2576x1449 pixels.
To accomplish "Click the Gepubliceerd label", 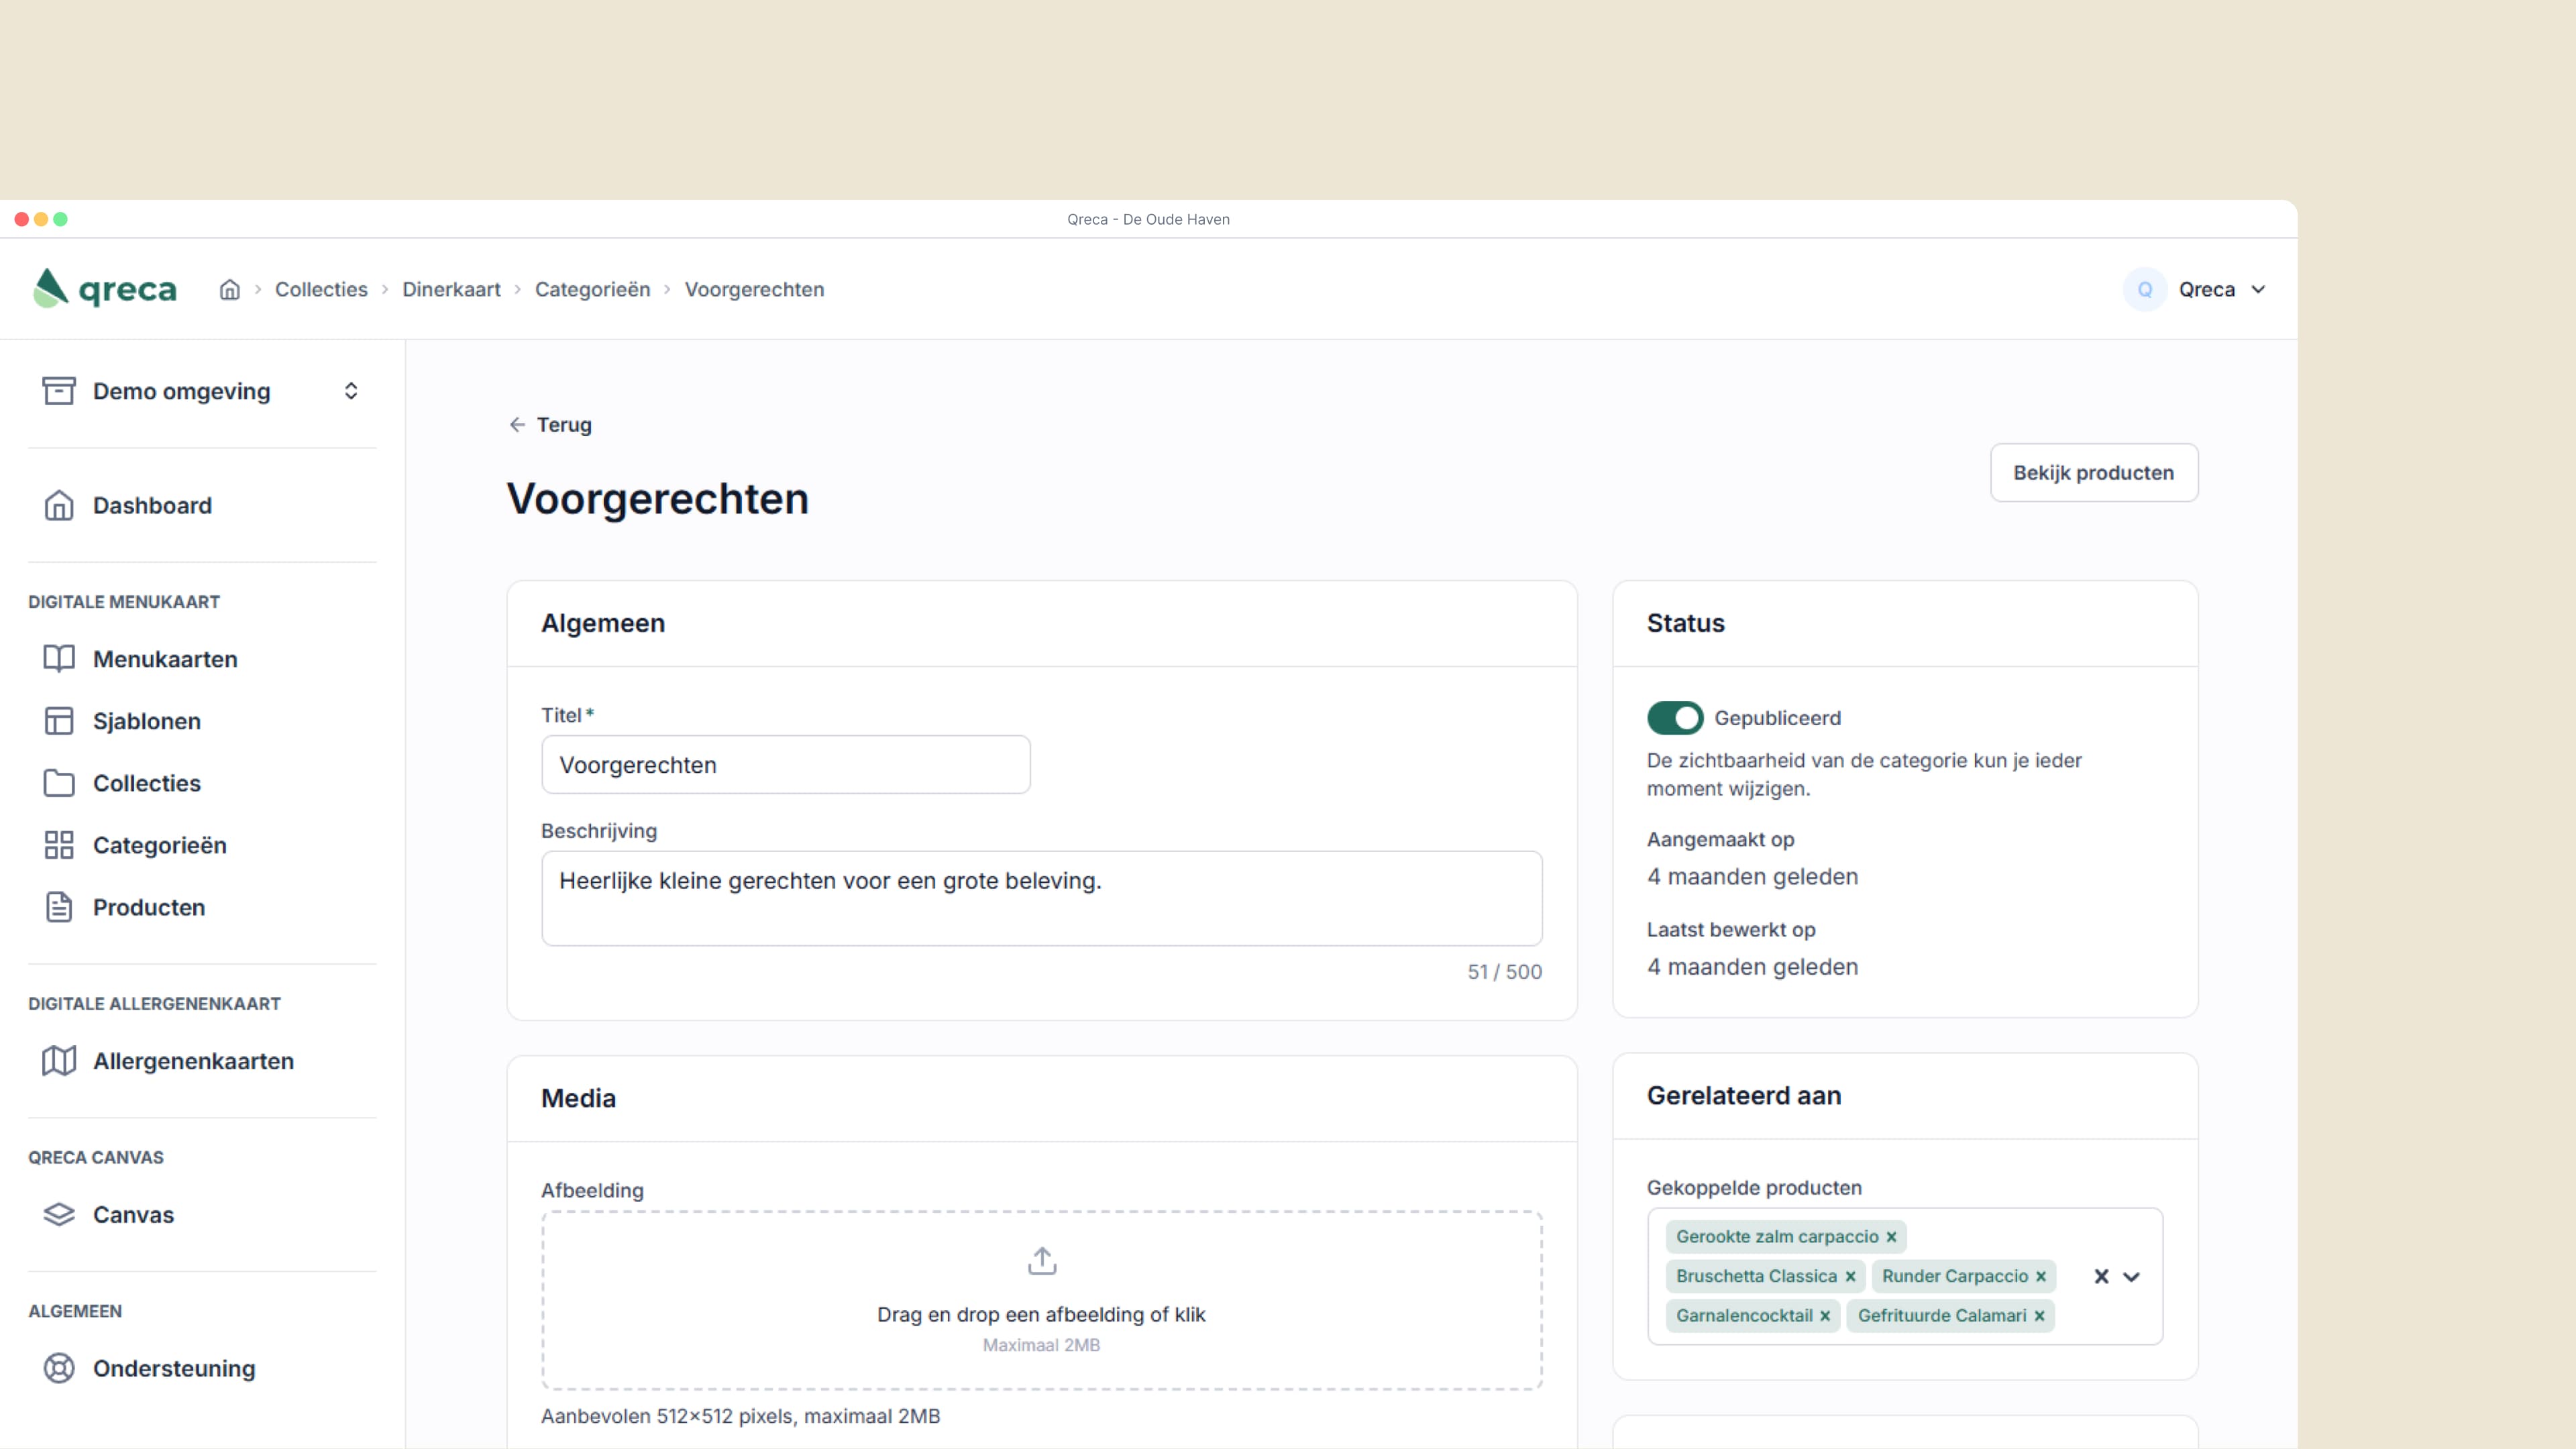I will 1777,718.
